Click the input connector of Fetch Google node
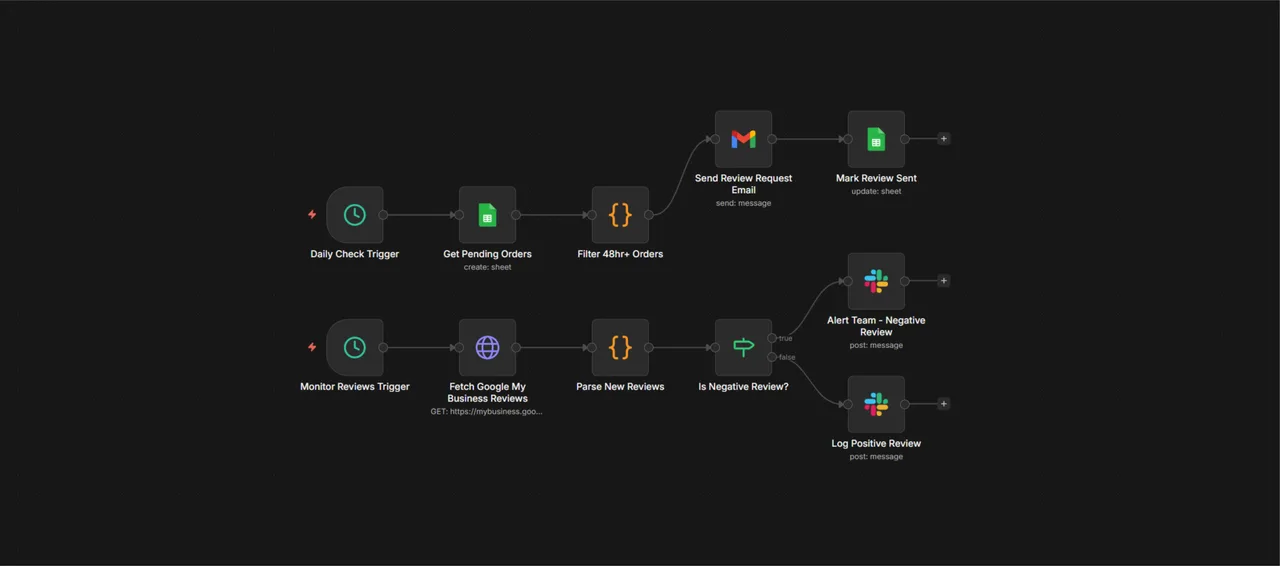Screen dimensions: 1280x566 point(459,347)
